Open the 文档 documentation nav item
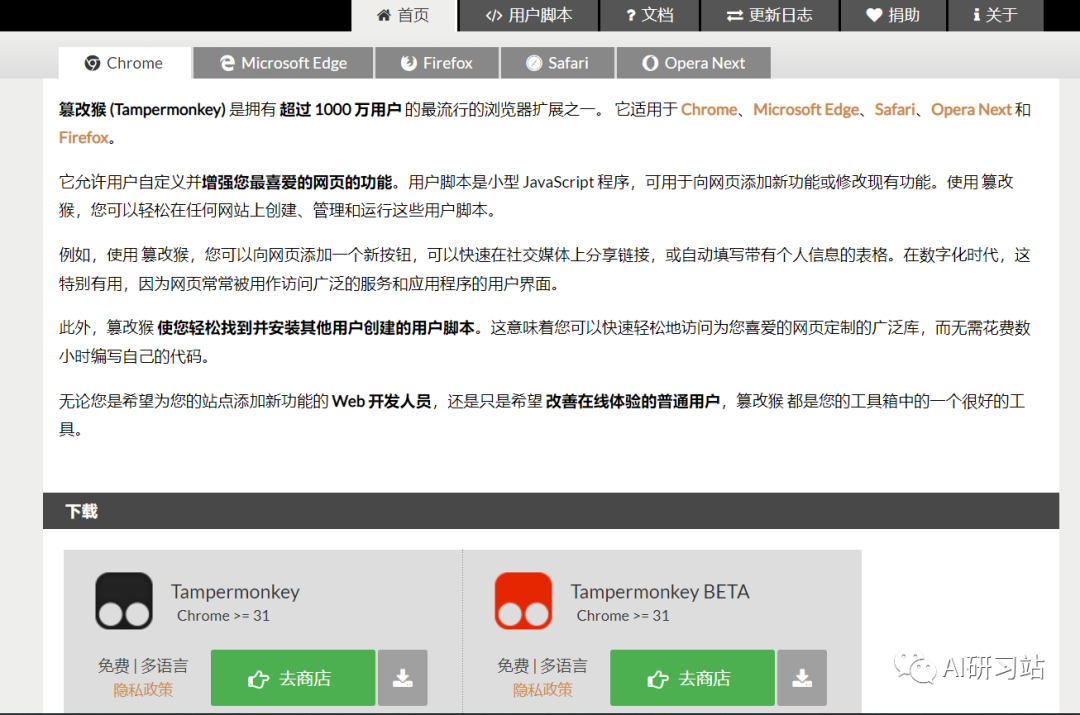This screenshot has width=1080, height=715. [x=650, y=15]
